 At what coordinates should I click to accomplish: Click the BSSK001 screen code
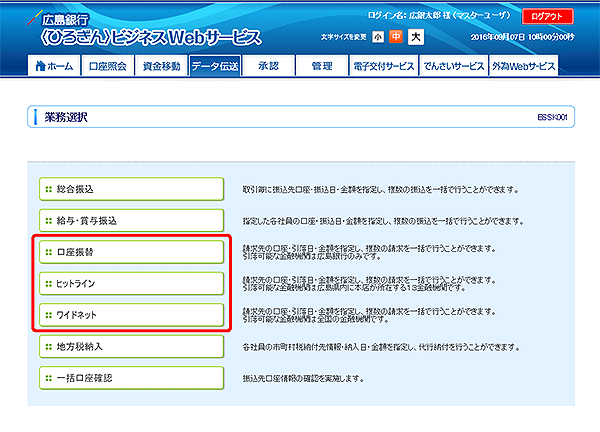point(552,117)
